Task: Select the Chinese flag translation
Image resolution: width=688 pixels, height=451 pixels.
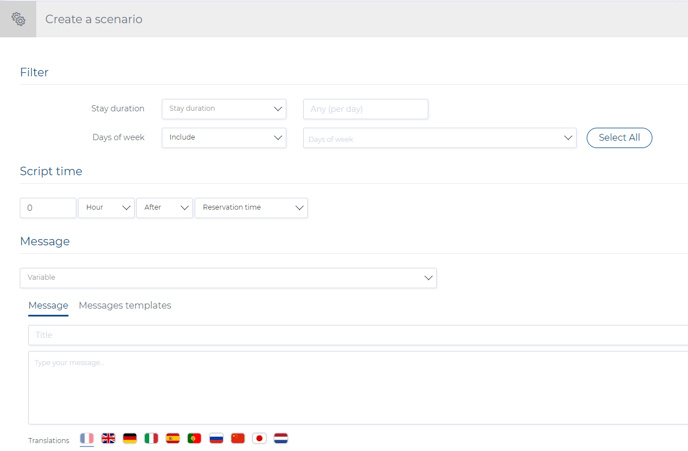Action: click(238, 438)
